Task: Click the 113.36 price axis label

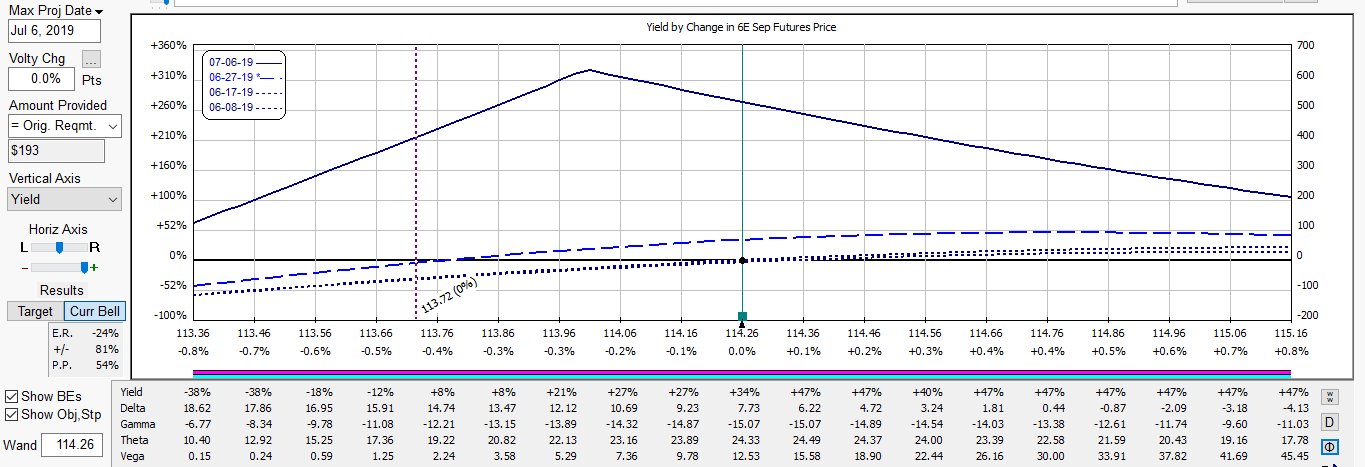Action: click(192, 334)
